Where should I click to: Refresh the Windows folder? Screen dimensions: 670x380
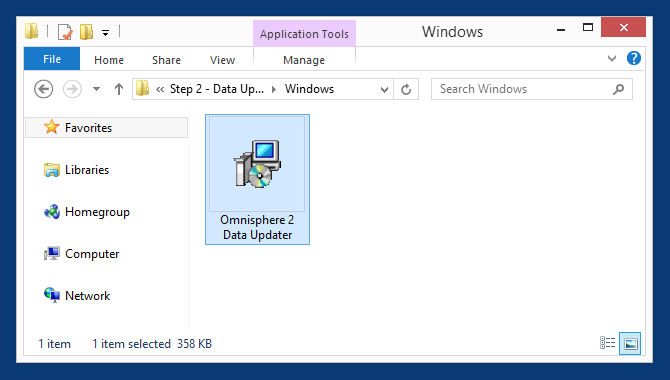pos(406,89)
